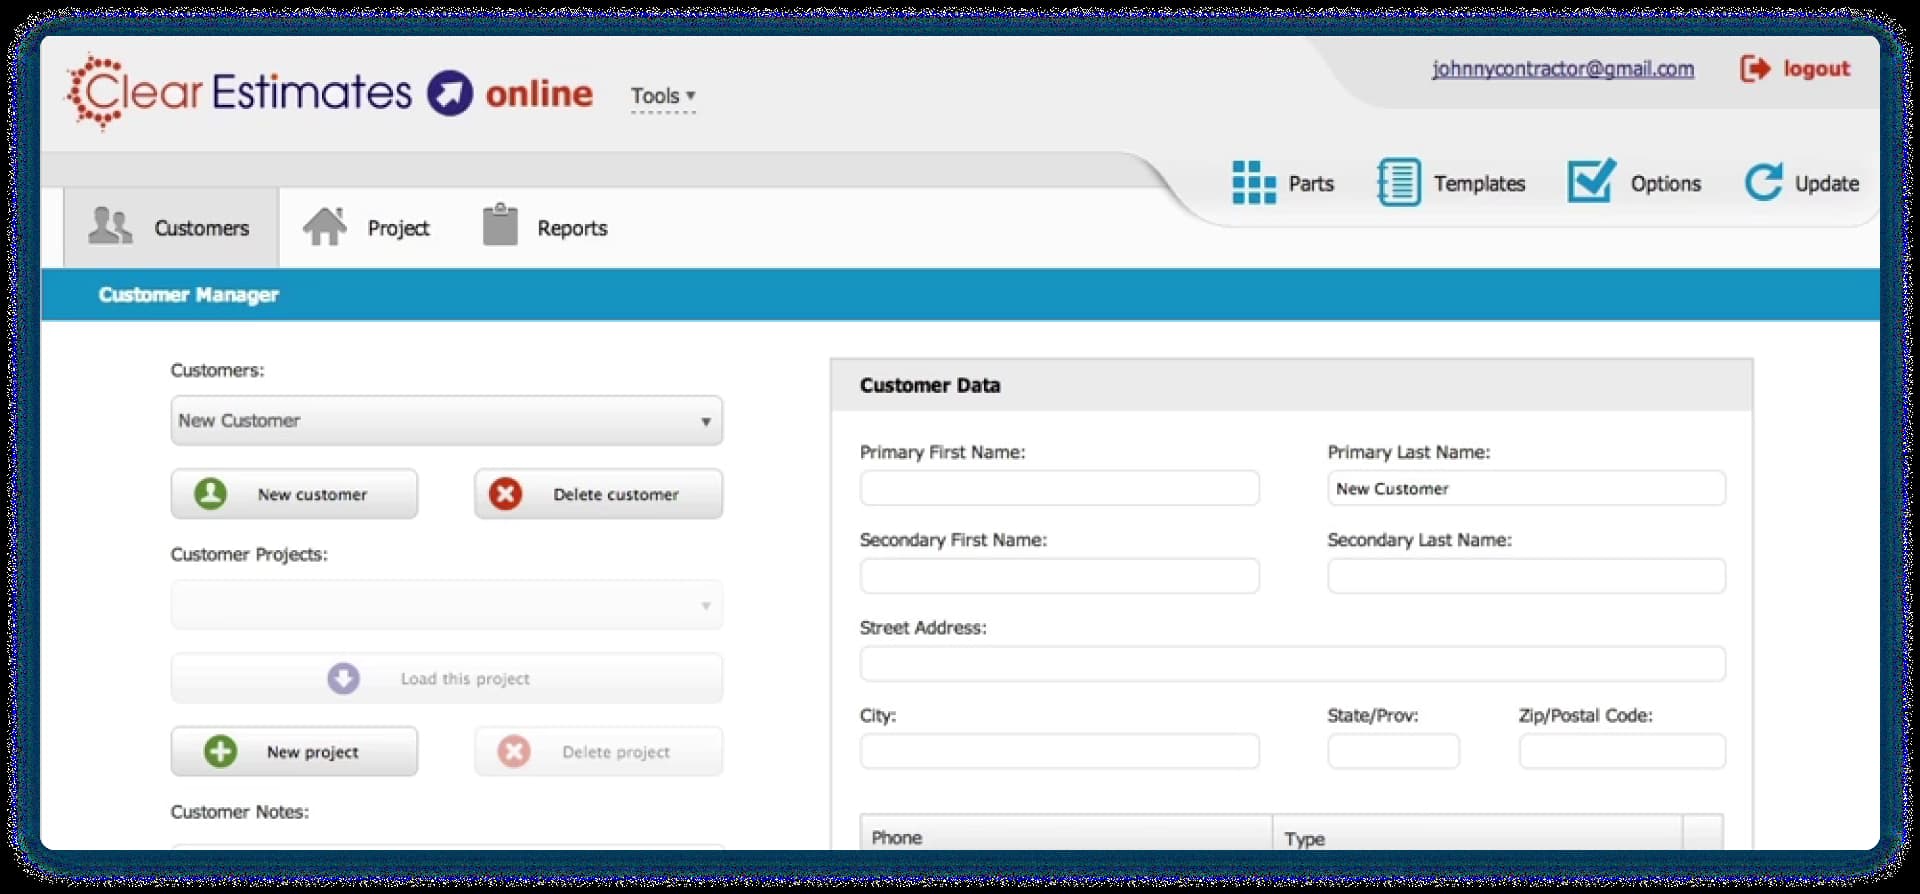The image size is (1920, 894).
Task: Click the Clear Estimates logo
Action: point(238,93)
